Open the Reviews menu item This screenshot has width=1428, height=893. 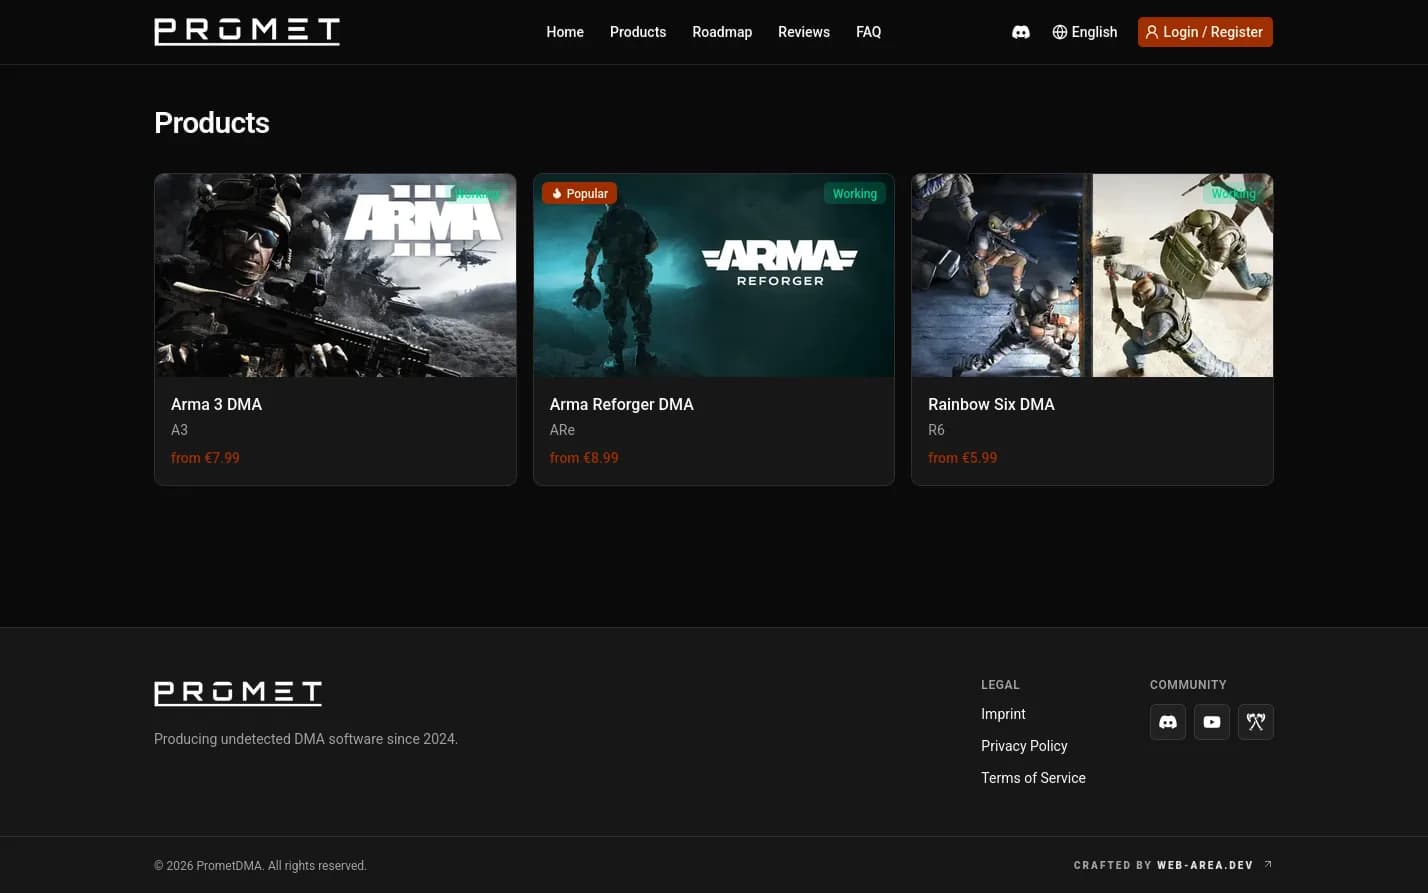tap(804, 32)
